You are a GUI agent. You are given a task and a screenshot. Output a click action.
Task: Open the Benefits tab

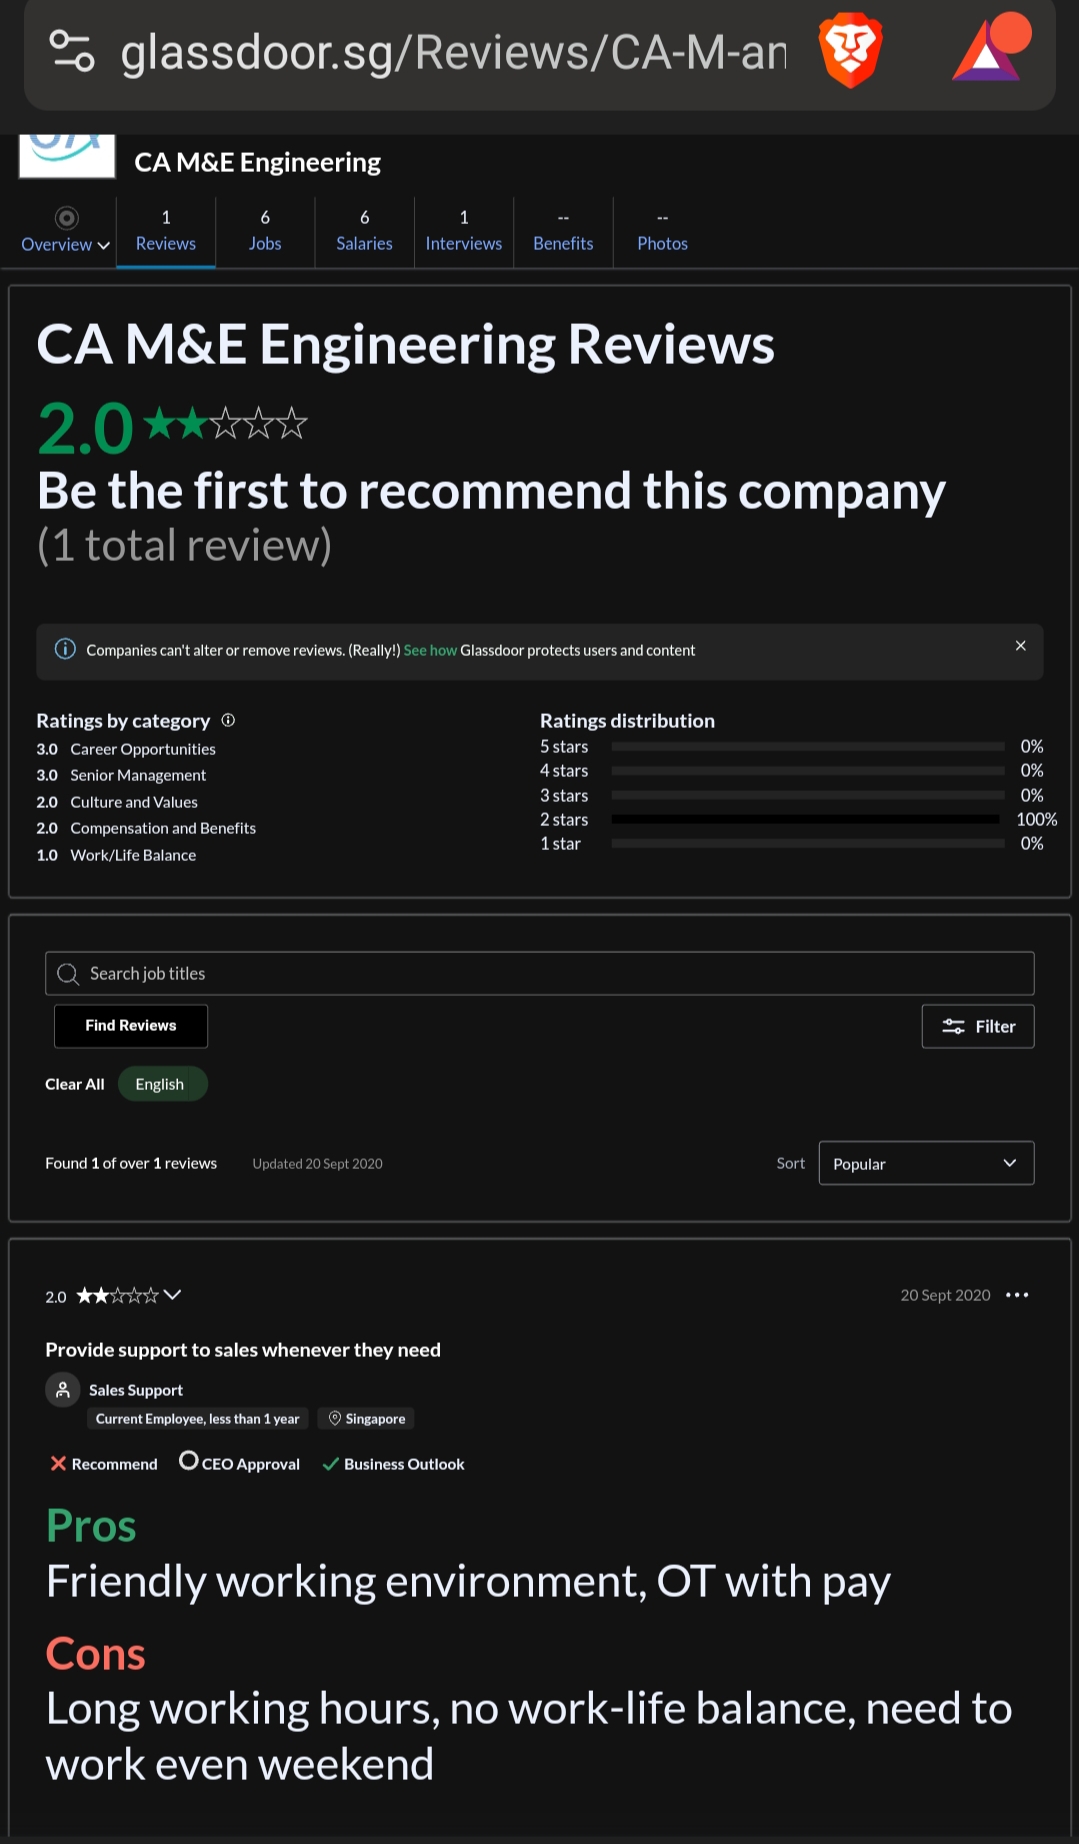pos(563,231)
